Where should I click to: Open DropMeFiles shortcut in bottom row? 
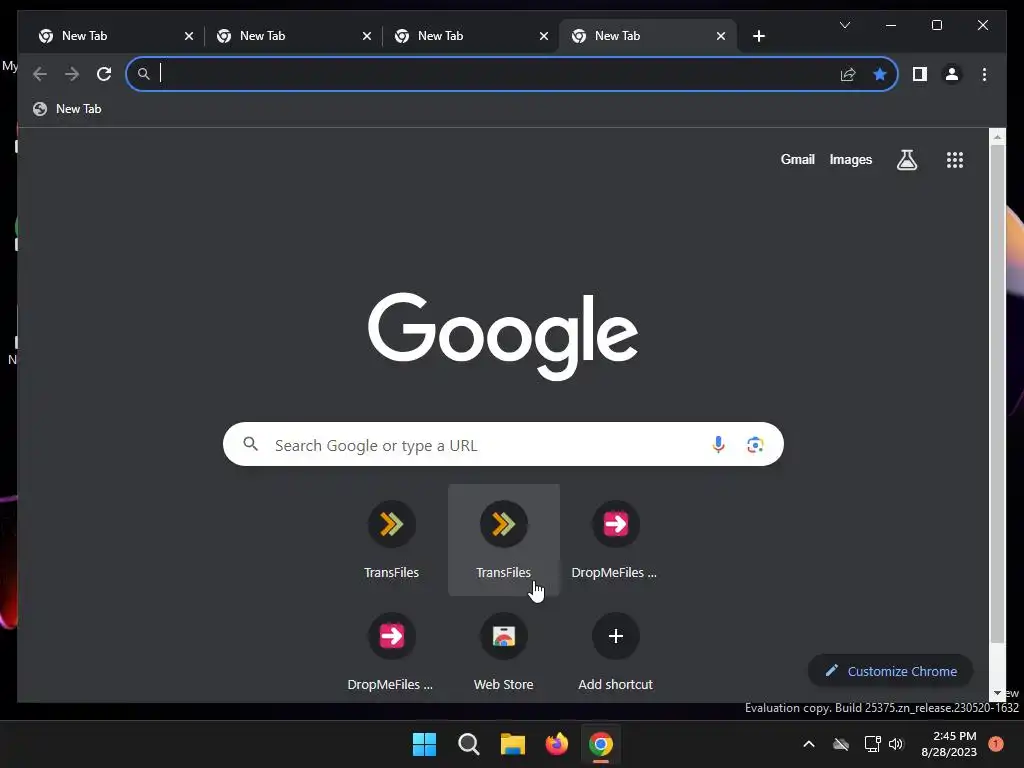coord(391,652)
